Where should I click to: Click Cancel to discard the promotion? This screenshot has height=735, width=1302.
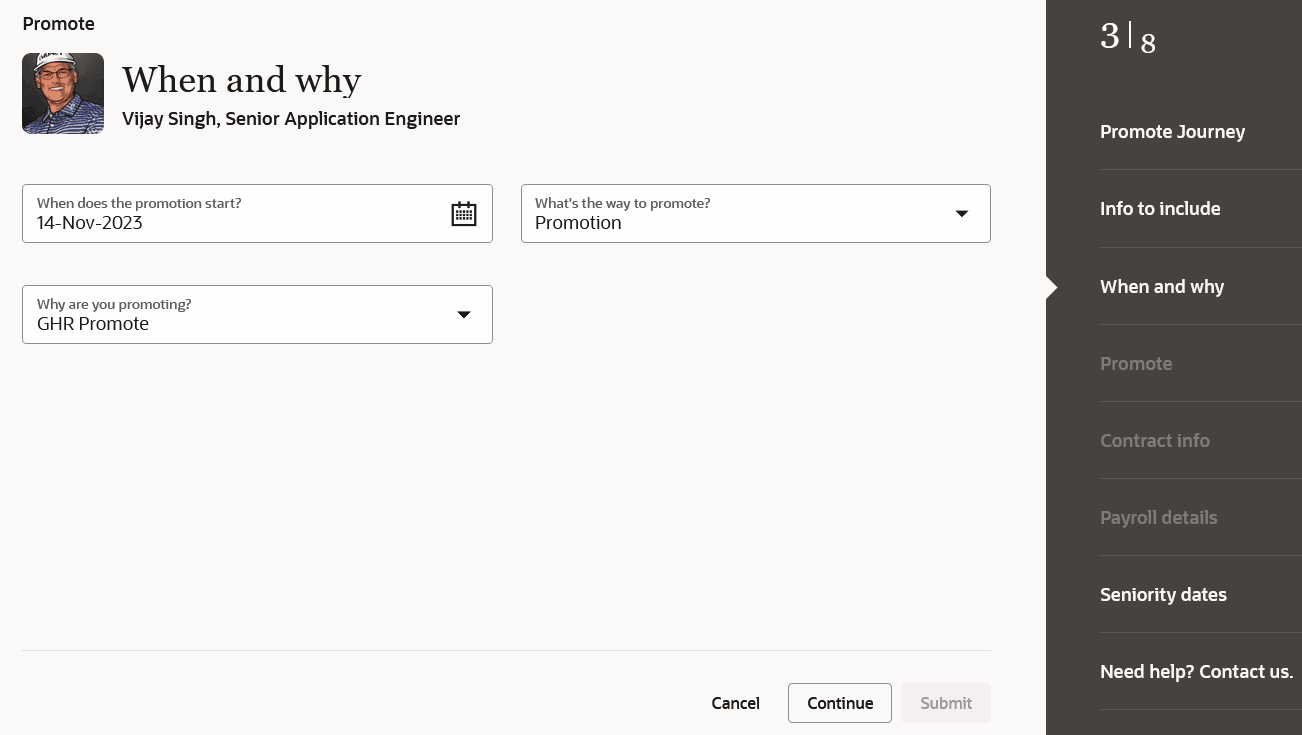coord(735,703)
